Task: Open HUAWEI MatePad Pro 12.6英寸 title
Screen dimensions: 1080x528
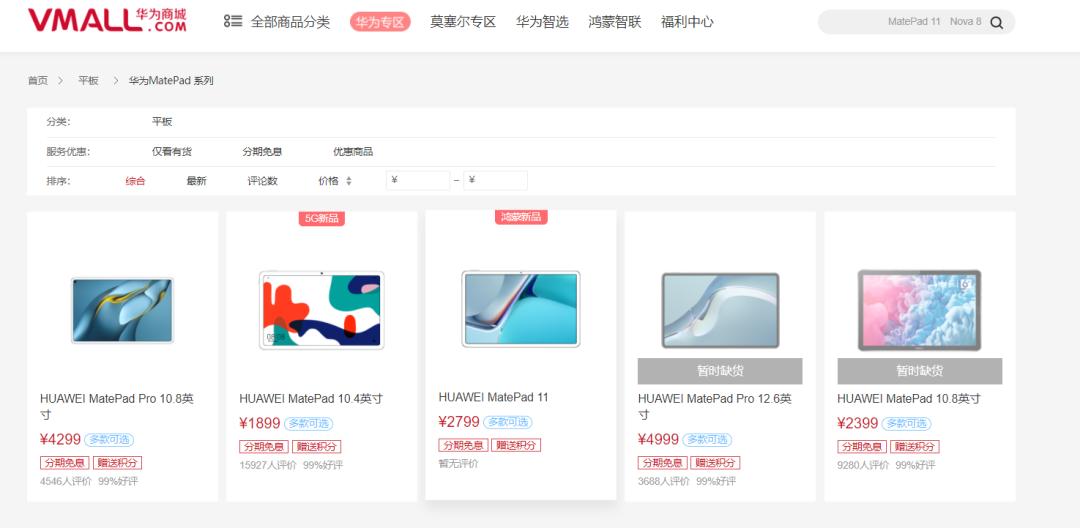Action: tap(715, 407)
